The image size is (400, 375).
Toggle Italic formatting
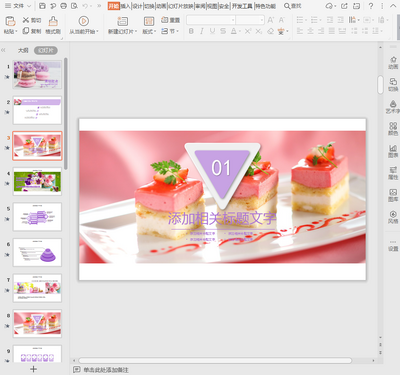(x=202, y=31)
